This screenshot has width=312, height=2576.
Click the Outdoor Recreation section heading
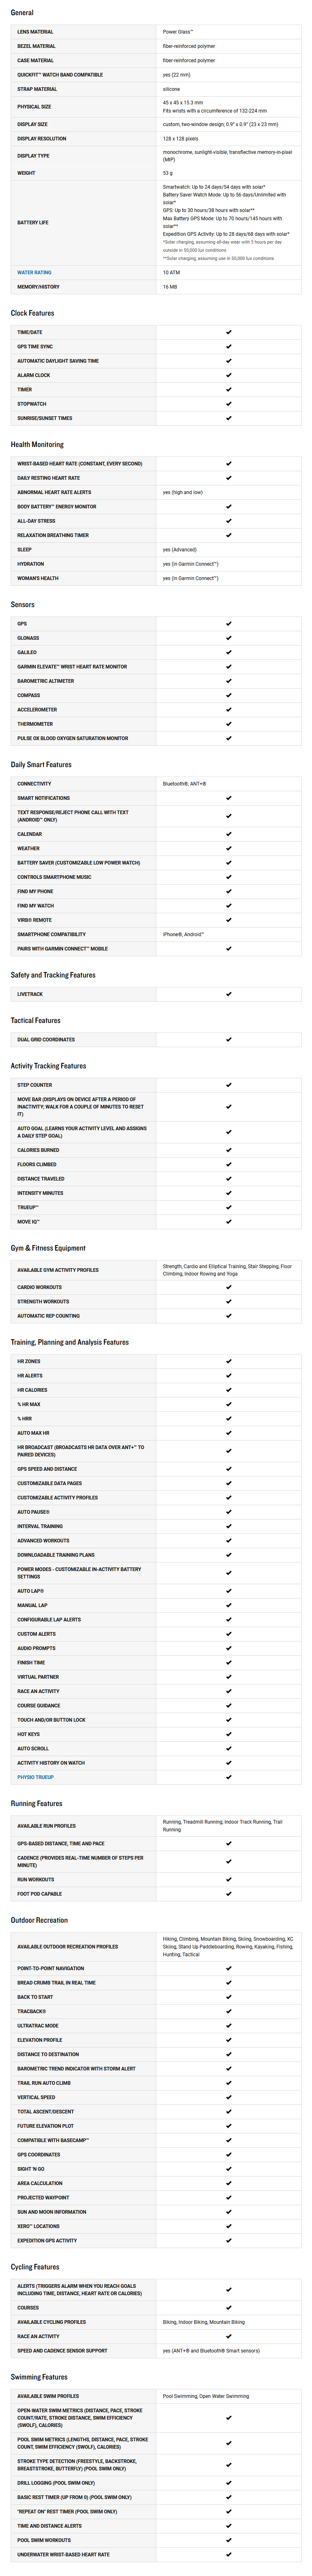coord(39,1920)
